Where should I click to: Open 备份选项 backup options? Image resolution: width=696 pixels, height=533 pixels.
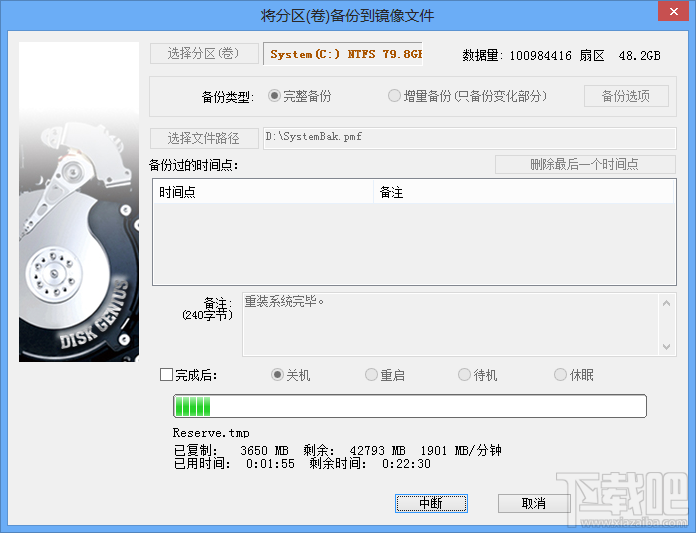(x=626, y=96)
